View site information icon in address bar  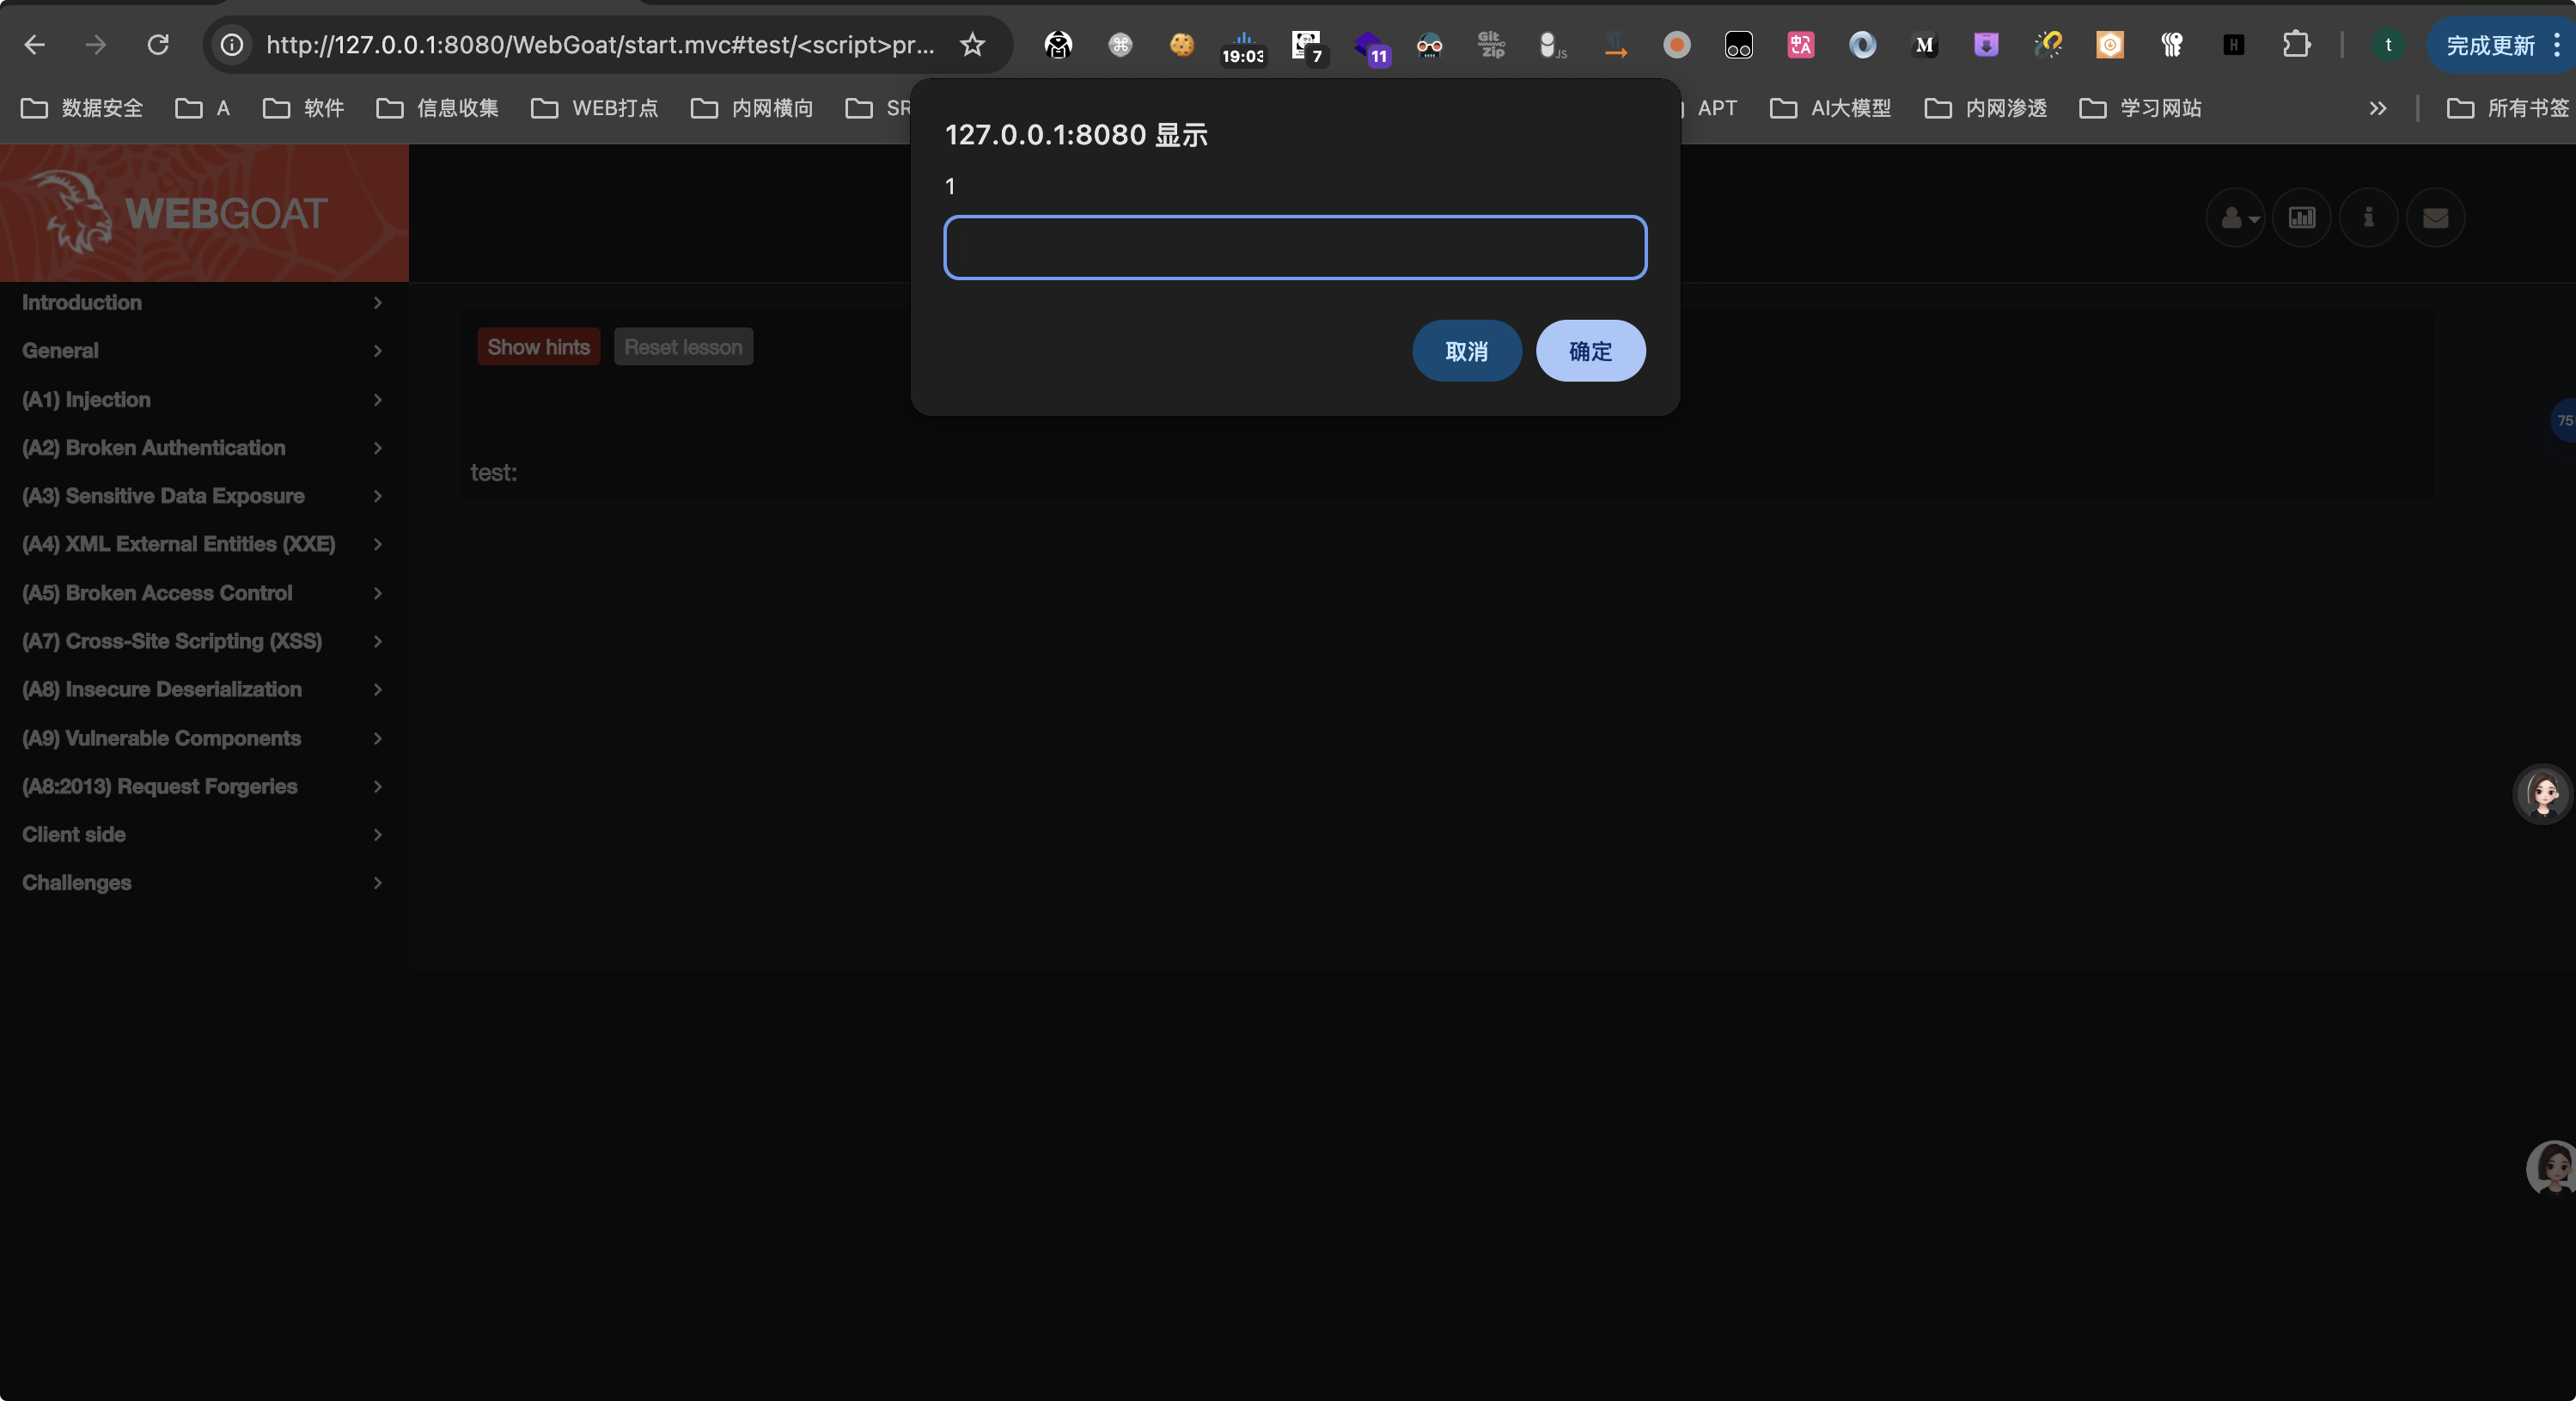tap(232, 45)
